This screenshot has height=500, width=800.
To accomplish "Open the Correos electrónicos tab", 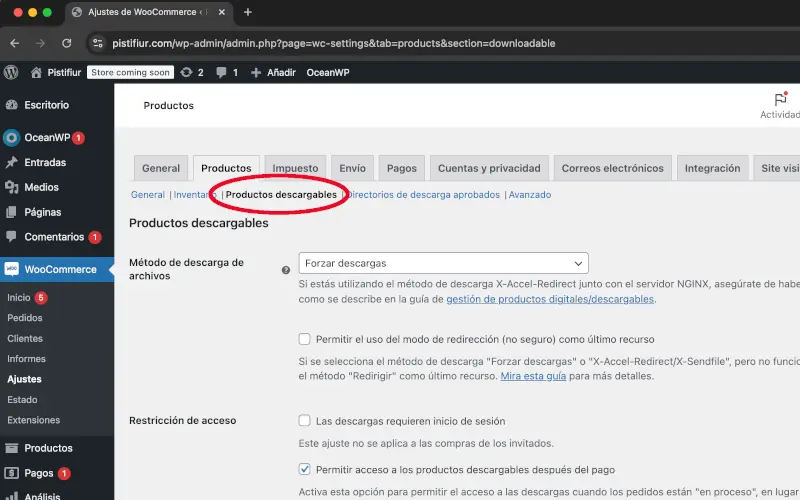I will click(x=613, y=168).
